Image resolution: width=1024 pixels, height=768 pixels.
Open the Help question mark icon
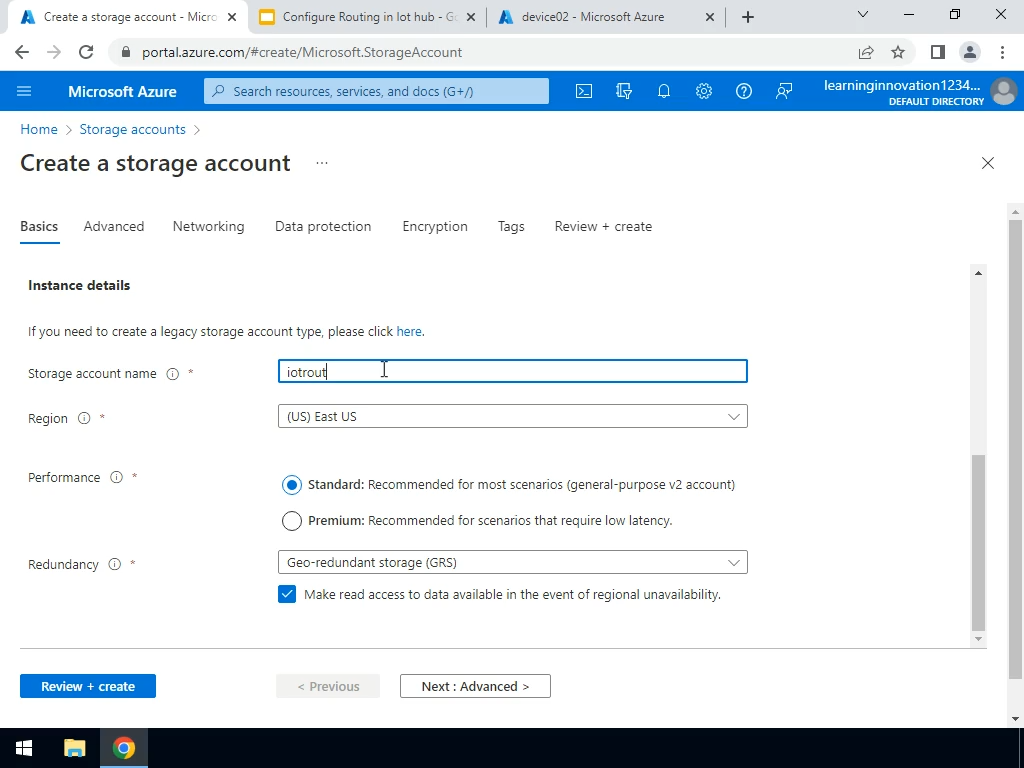pyautogui.click(x=744, y=91)
